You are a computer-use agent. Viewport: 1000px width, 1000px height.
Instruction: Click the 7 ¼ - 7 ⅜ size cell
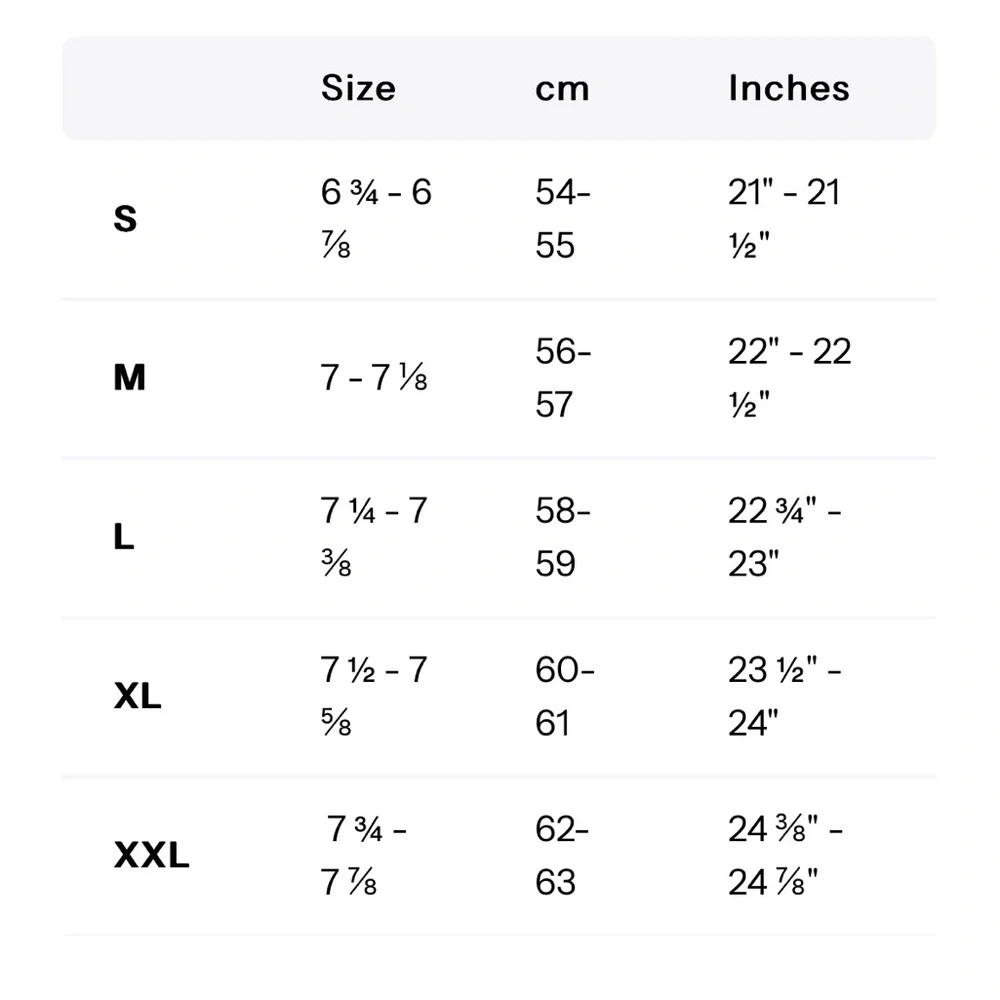point(374,536)
